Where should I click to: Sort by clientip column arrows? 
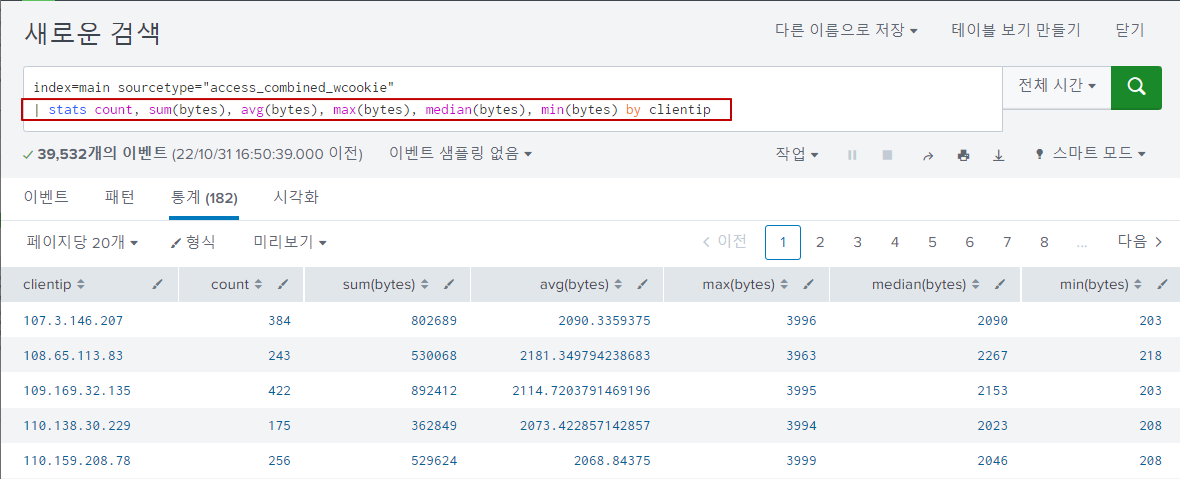pyautogui.click(x=81, y=284)
